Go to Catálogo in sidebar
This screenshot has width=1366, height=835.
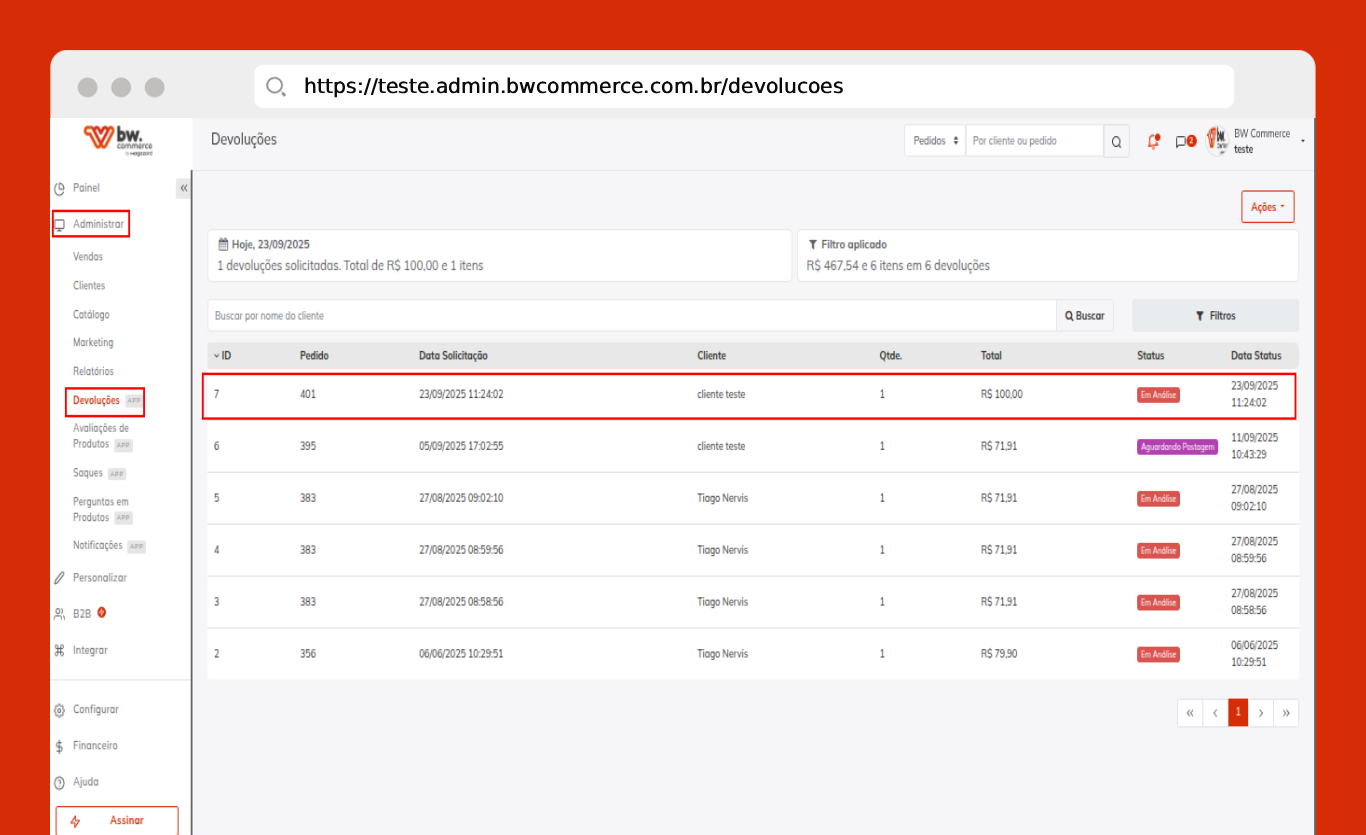pos(91,315)
